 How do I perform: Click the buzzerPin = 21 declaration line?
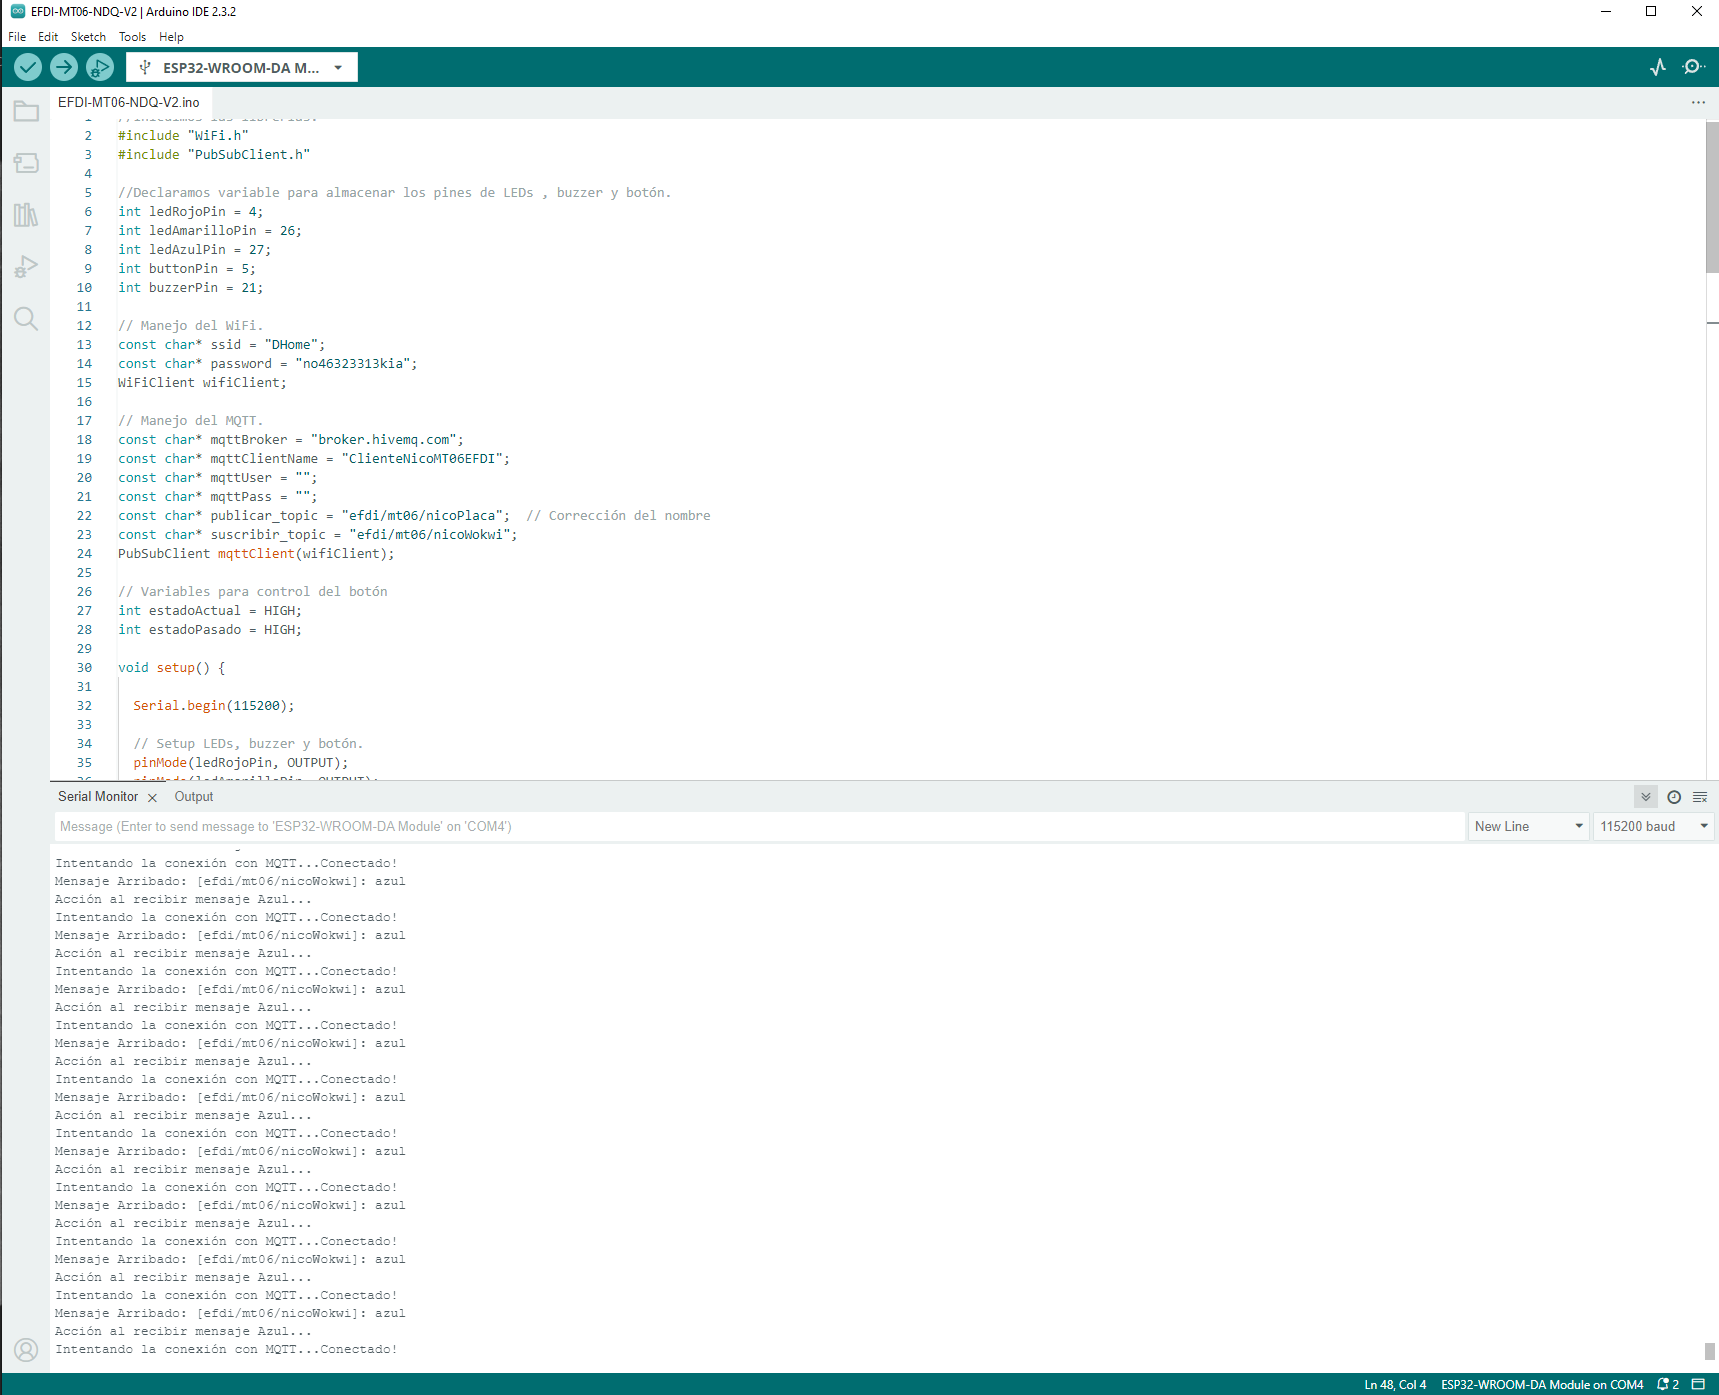190,288
